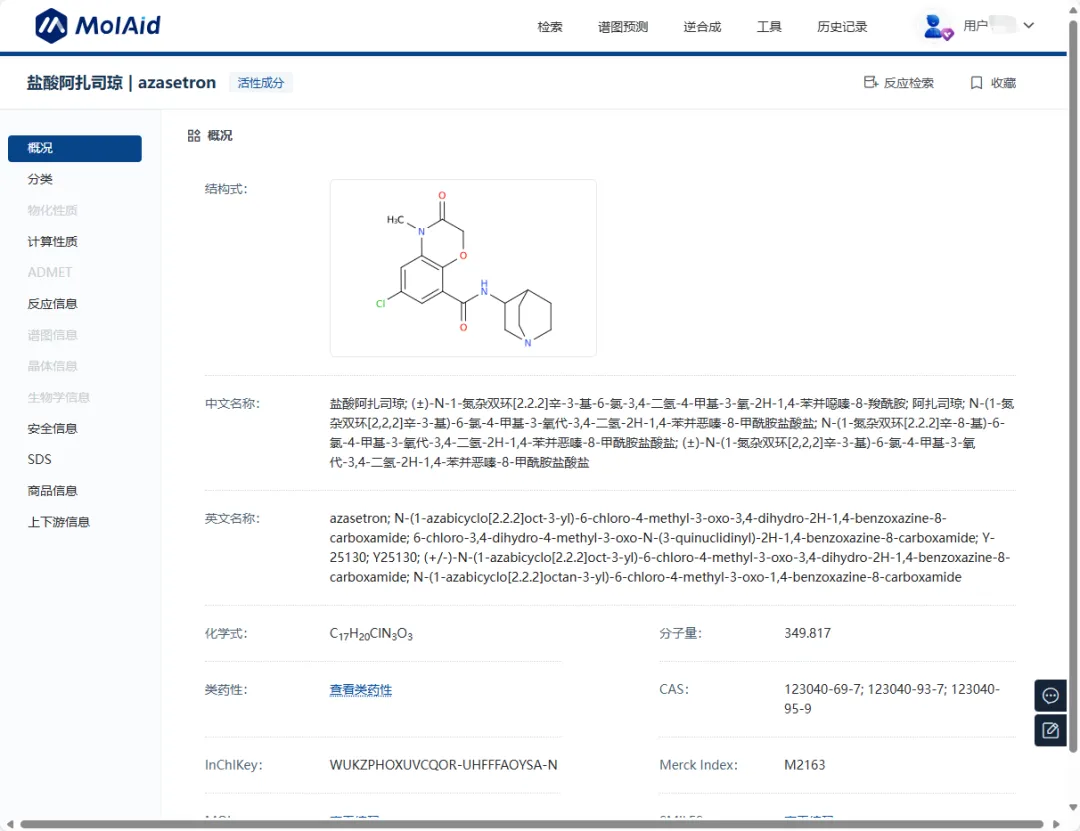Click the vertical scrollbar on the right
The height and width of the screenshot is (831, 1080).
coord(1073,386)
